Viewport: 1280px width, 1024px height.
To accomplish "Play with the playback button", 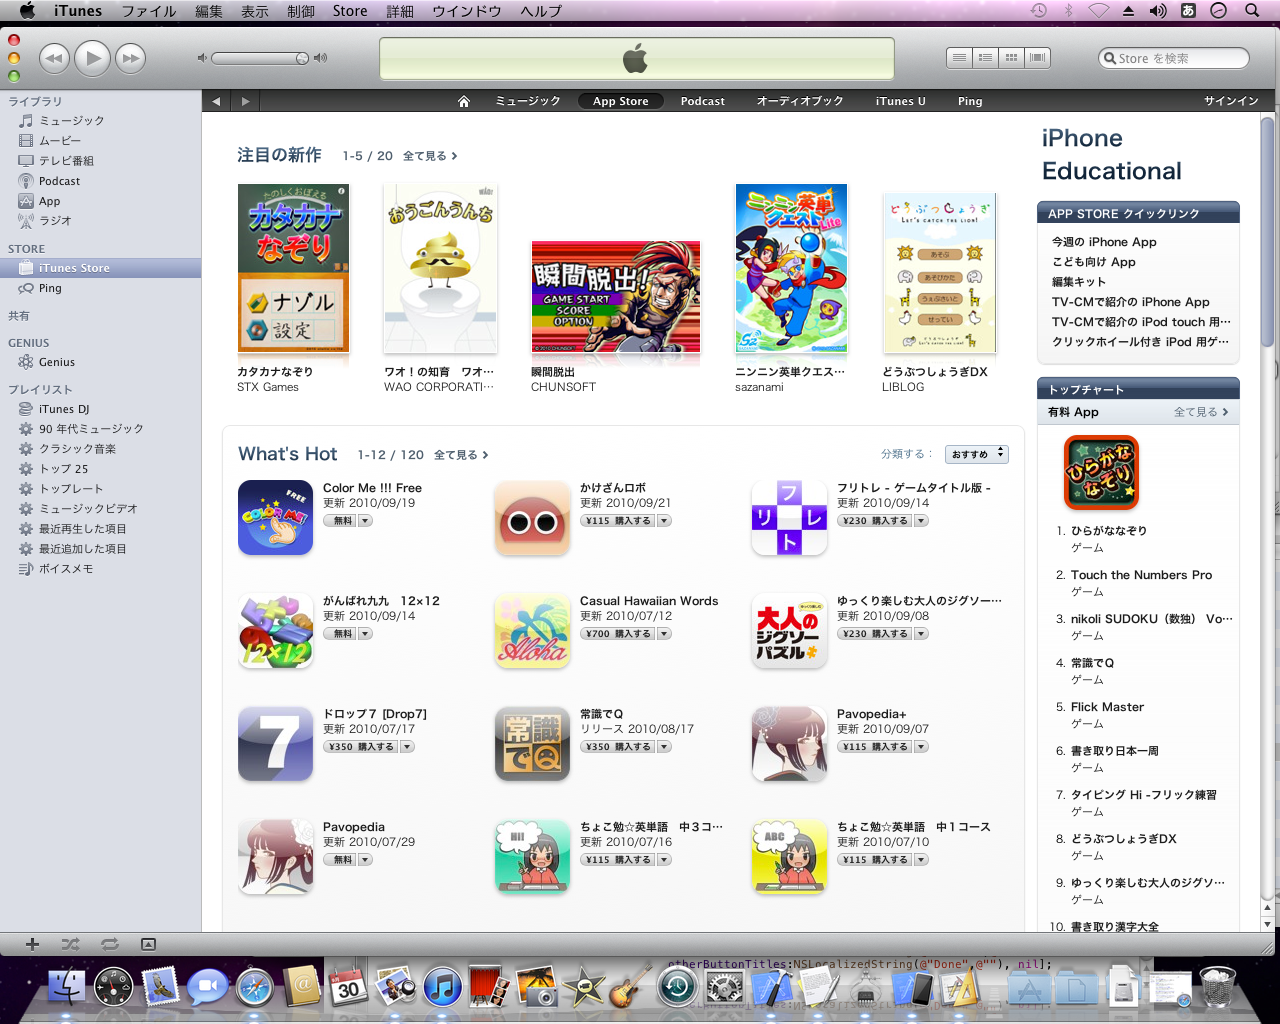I will (x=93, y=58).
